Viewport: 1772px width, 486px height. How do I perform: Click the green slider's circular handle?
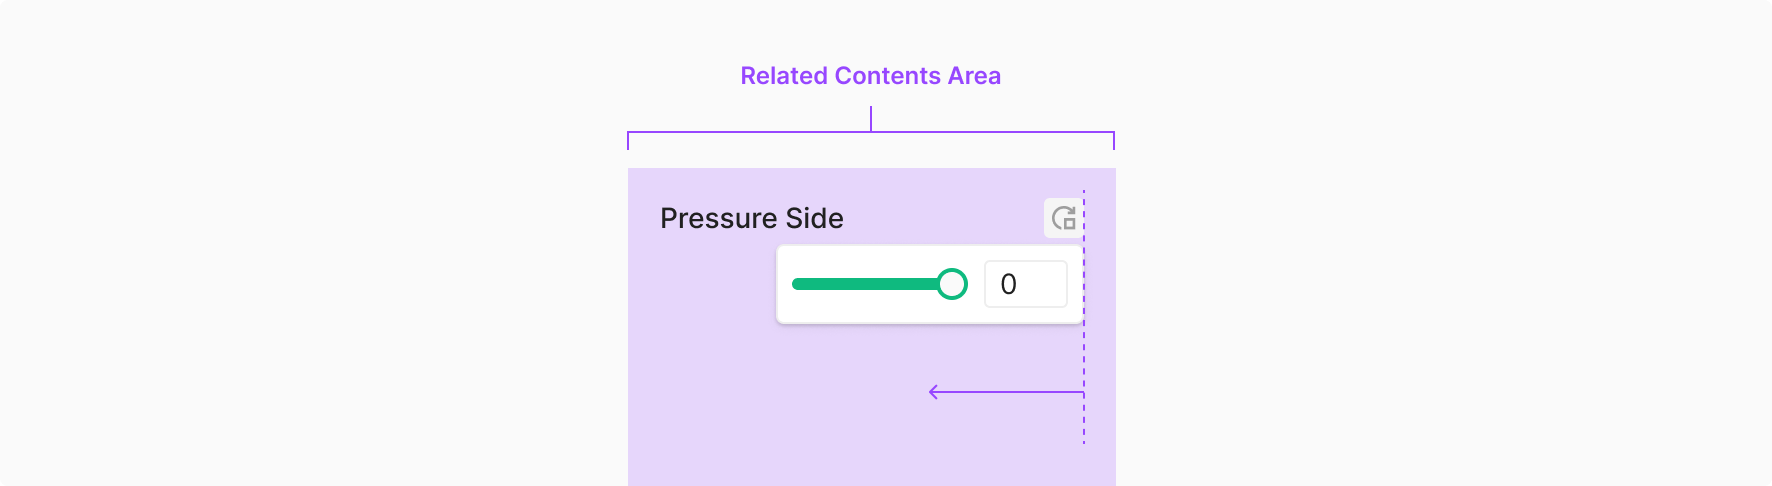952,284
